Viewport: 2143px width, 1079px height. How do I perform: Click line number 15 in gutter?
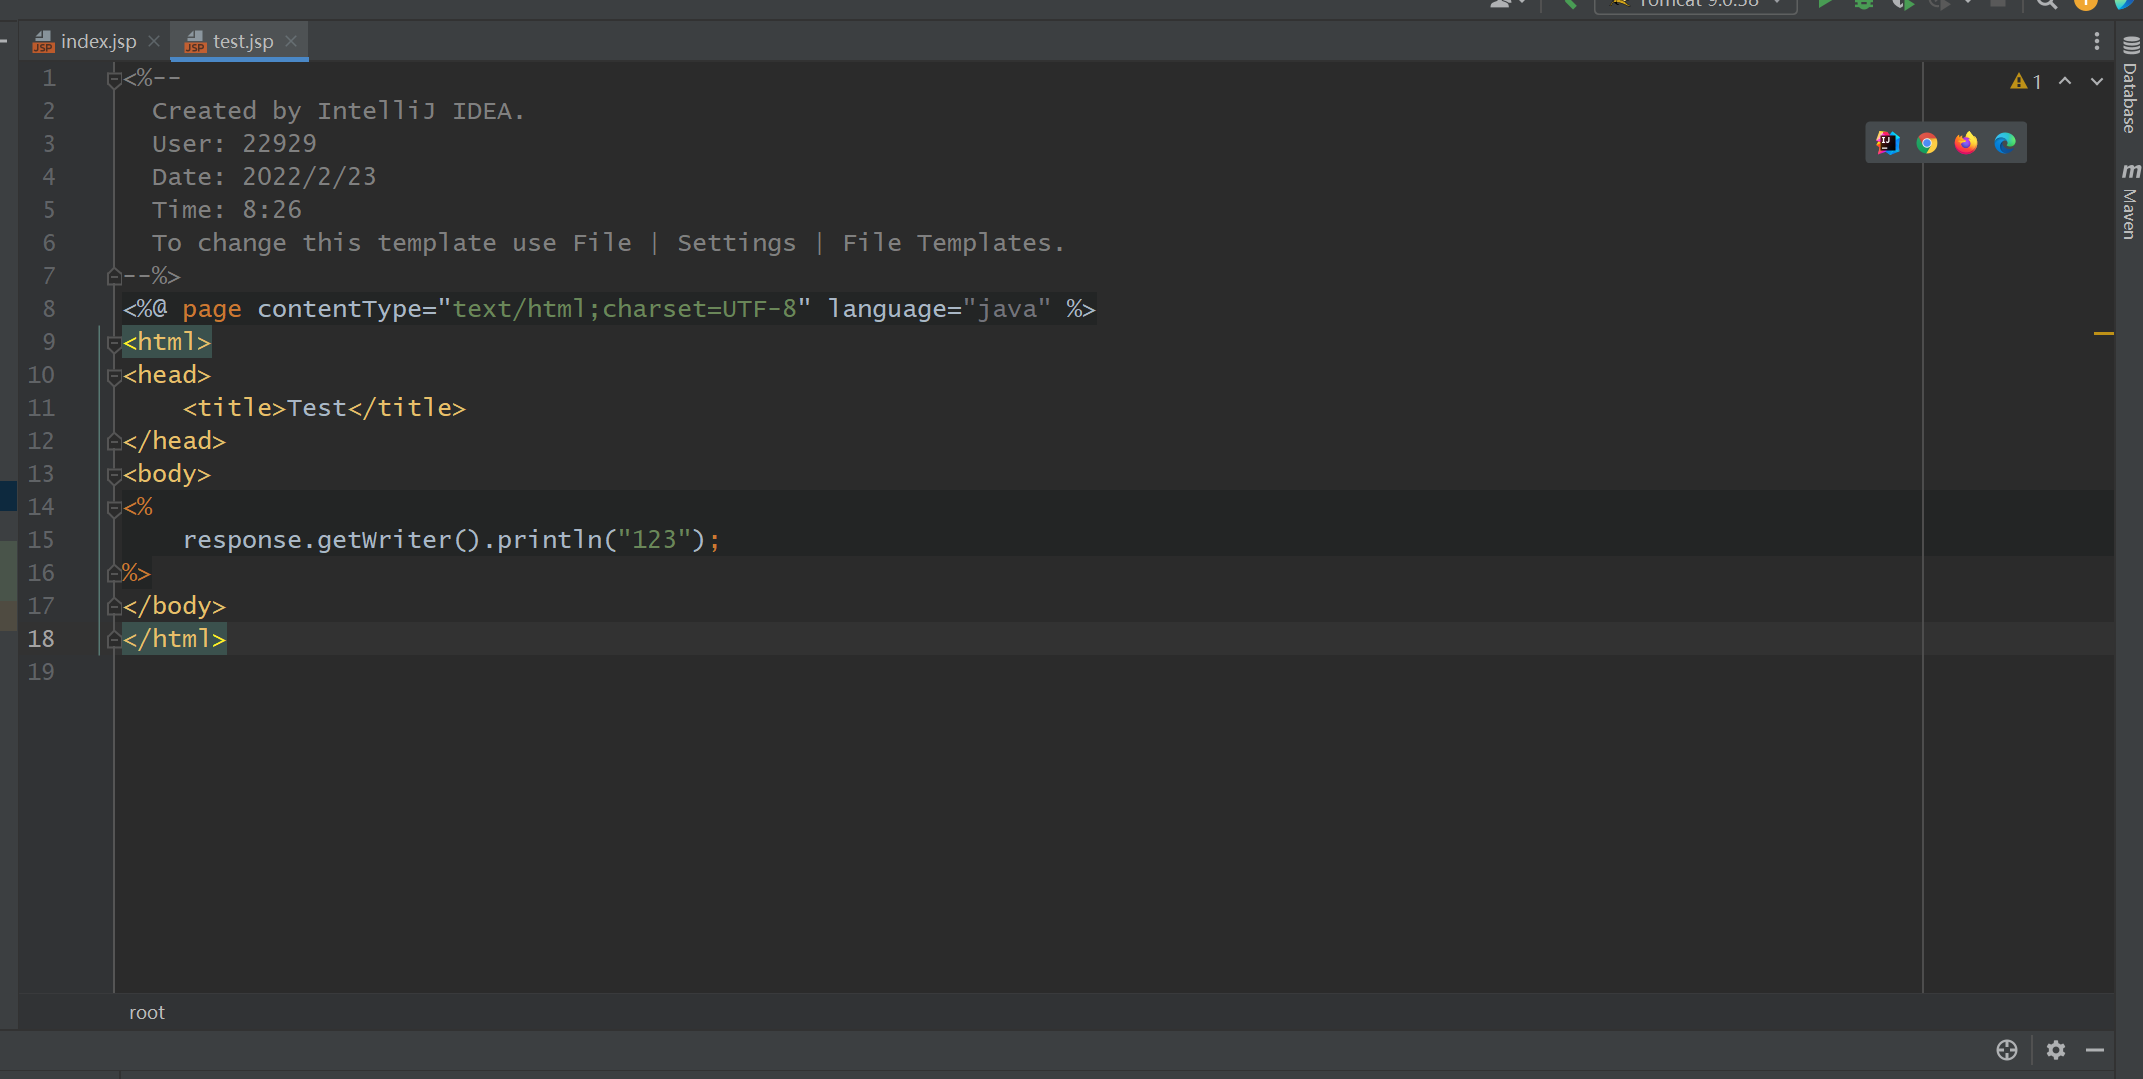[x=41, y=540]
